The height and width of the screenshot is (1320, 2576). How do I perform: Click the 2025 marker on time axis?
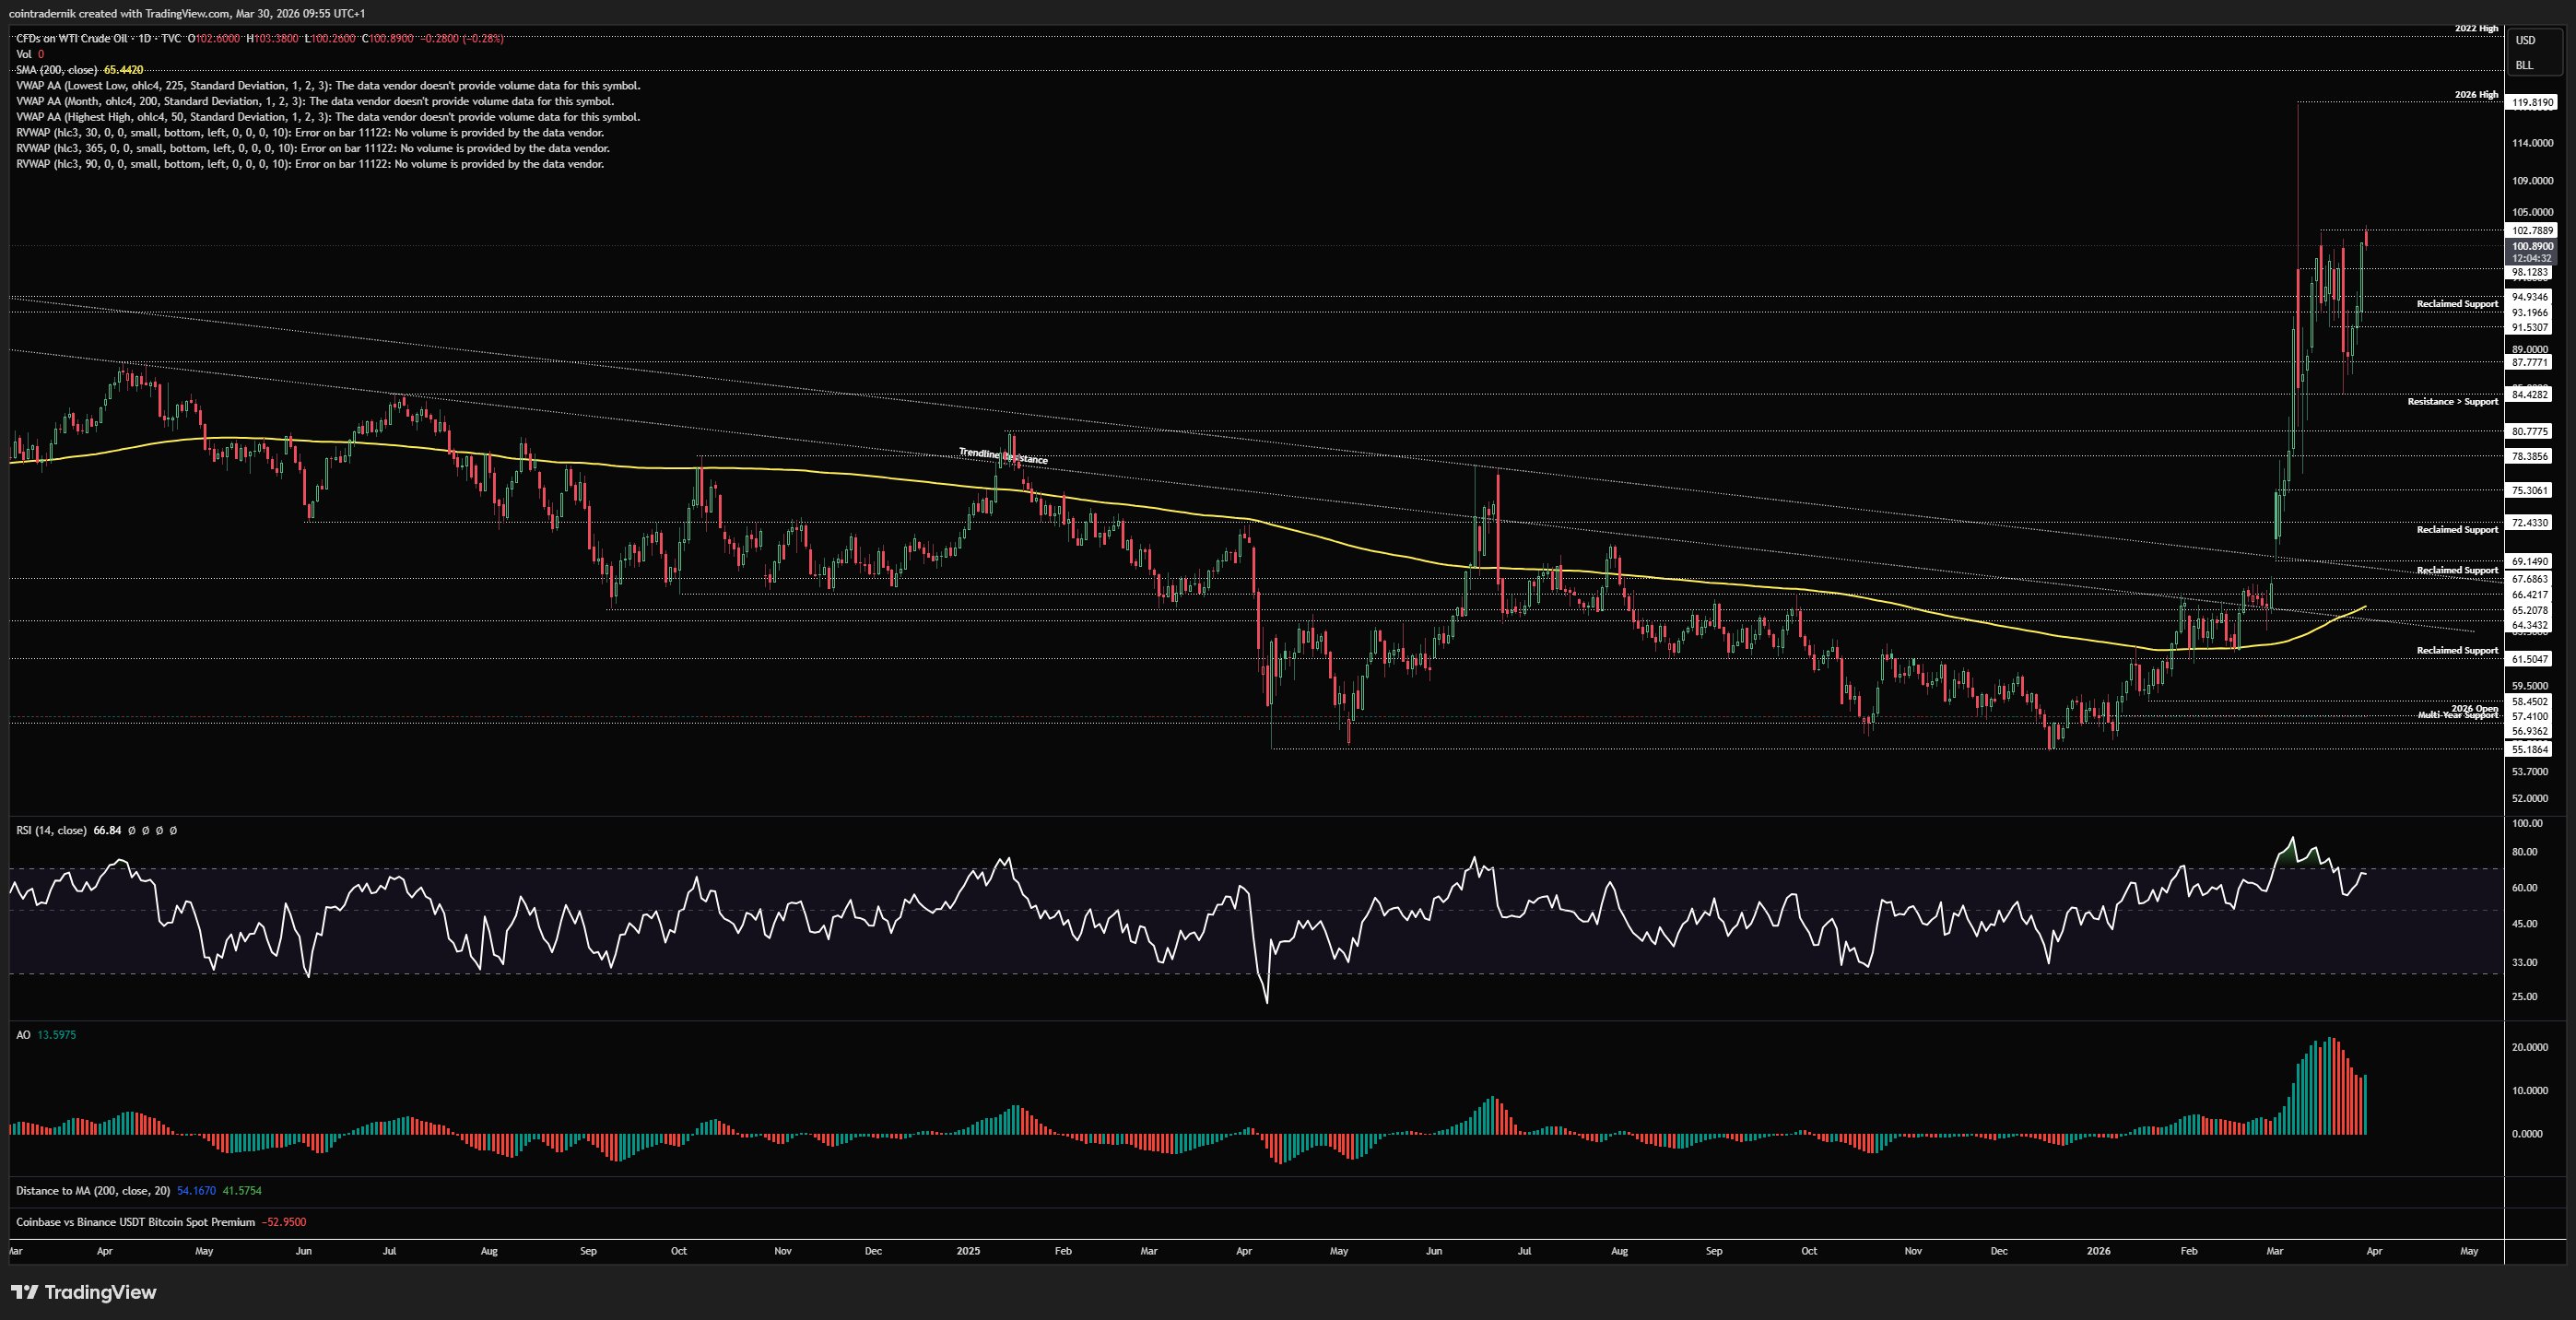(967, 1251)
